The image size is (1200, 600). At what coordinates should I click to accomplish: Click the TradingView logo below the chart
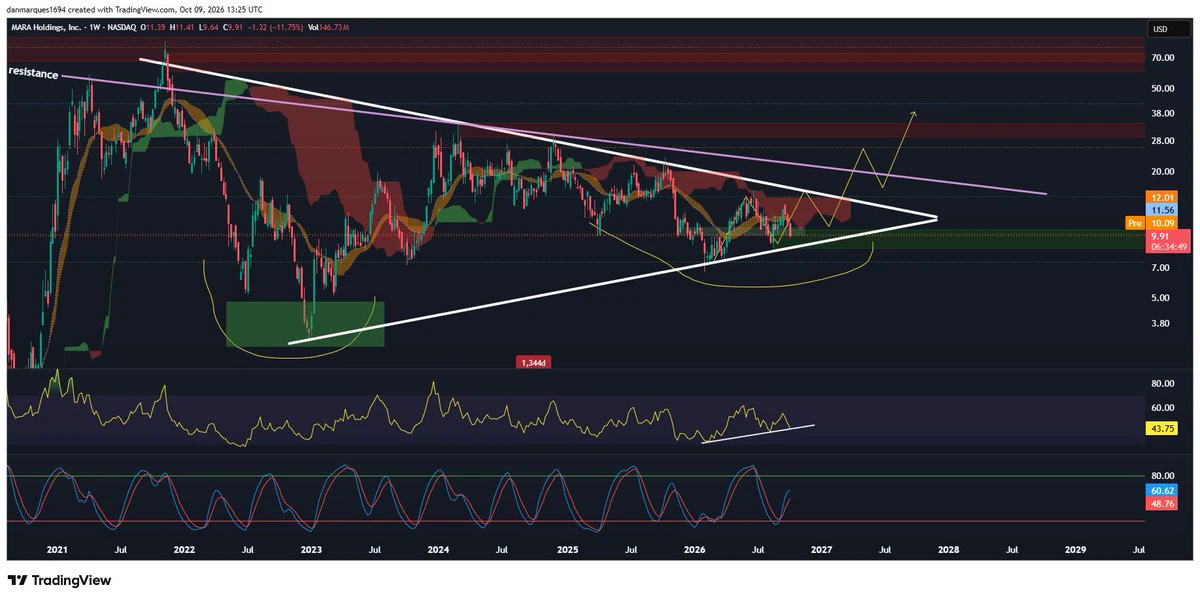click(60, 580)
